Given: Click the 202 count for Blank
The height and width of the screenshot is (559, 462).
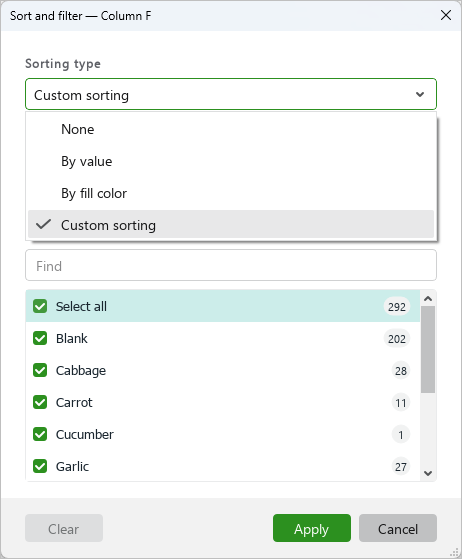Looking at the screenshot, I should pos(397,339).
